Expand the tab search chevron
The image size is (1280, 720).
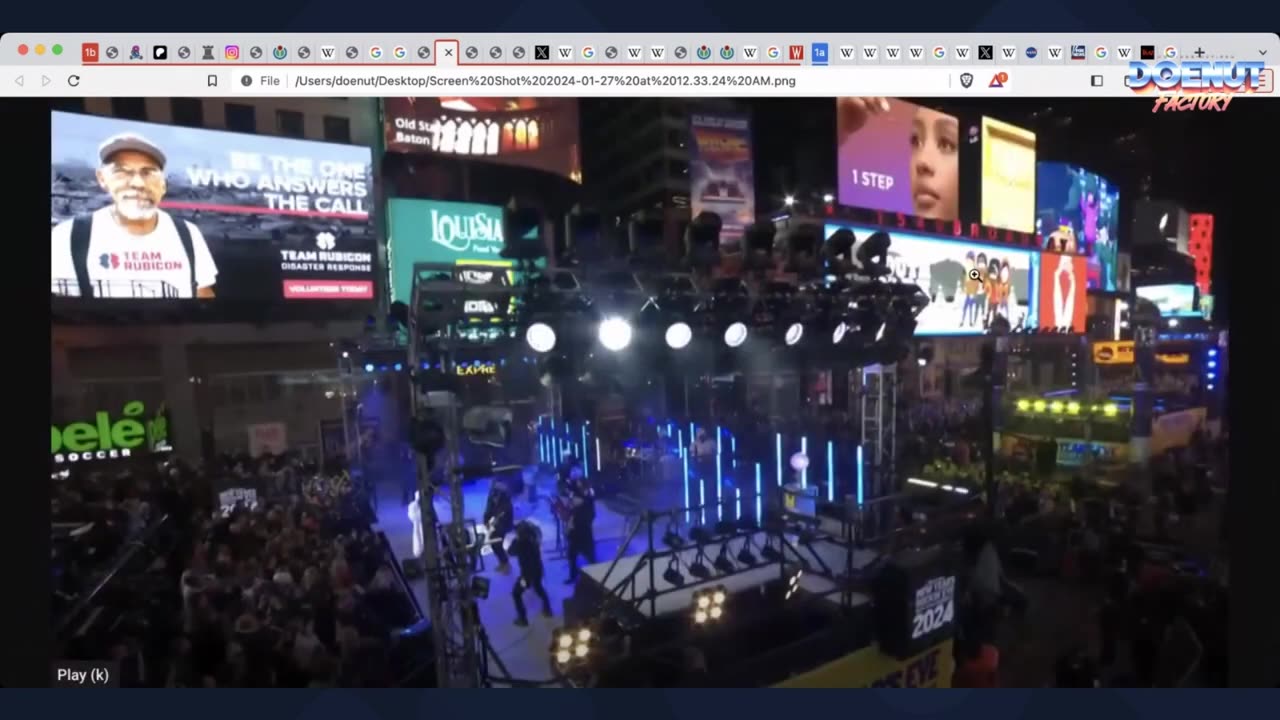[1262, 52]
